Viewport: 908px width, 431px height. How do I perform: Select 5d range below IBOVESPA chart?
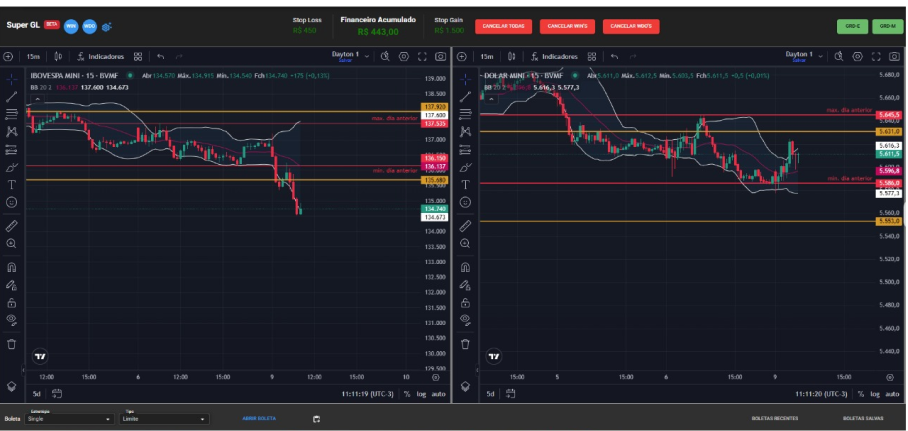pos(36,394)
